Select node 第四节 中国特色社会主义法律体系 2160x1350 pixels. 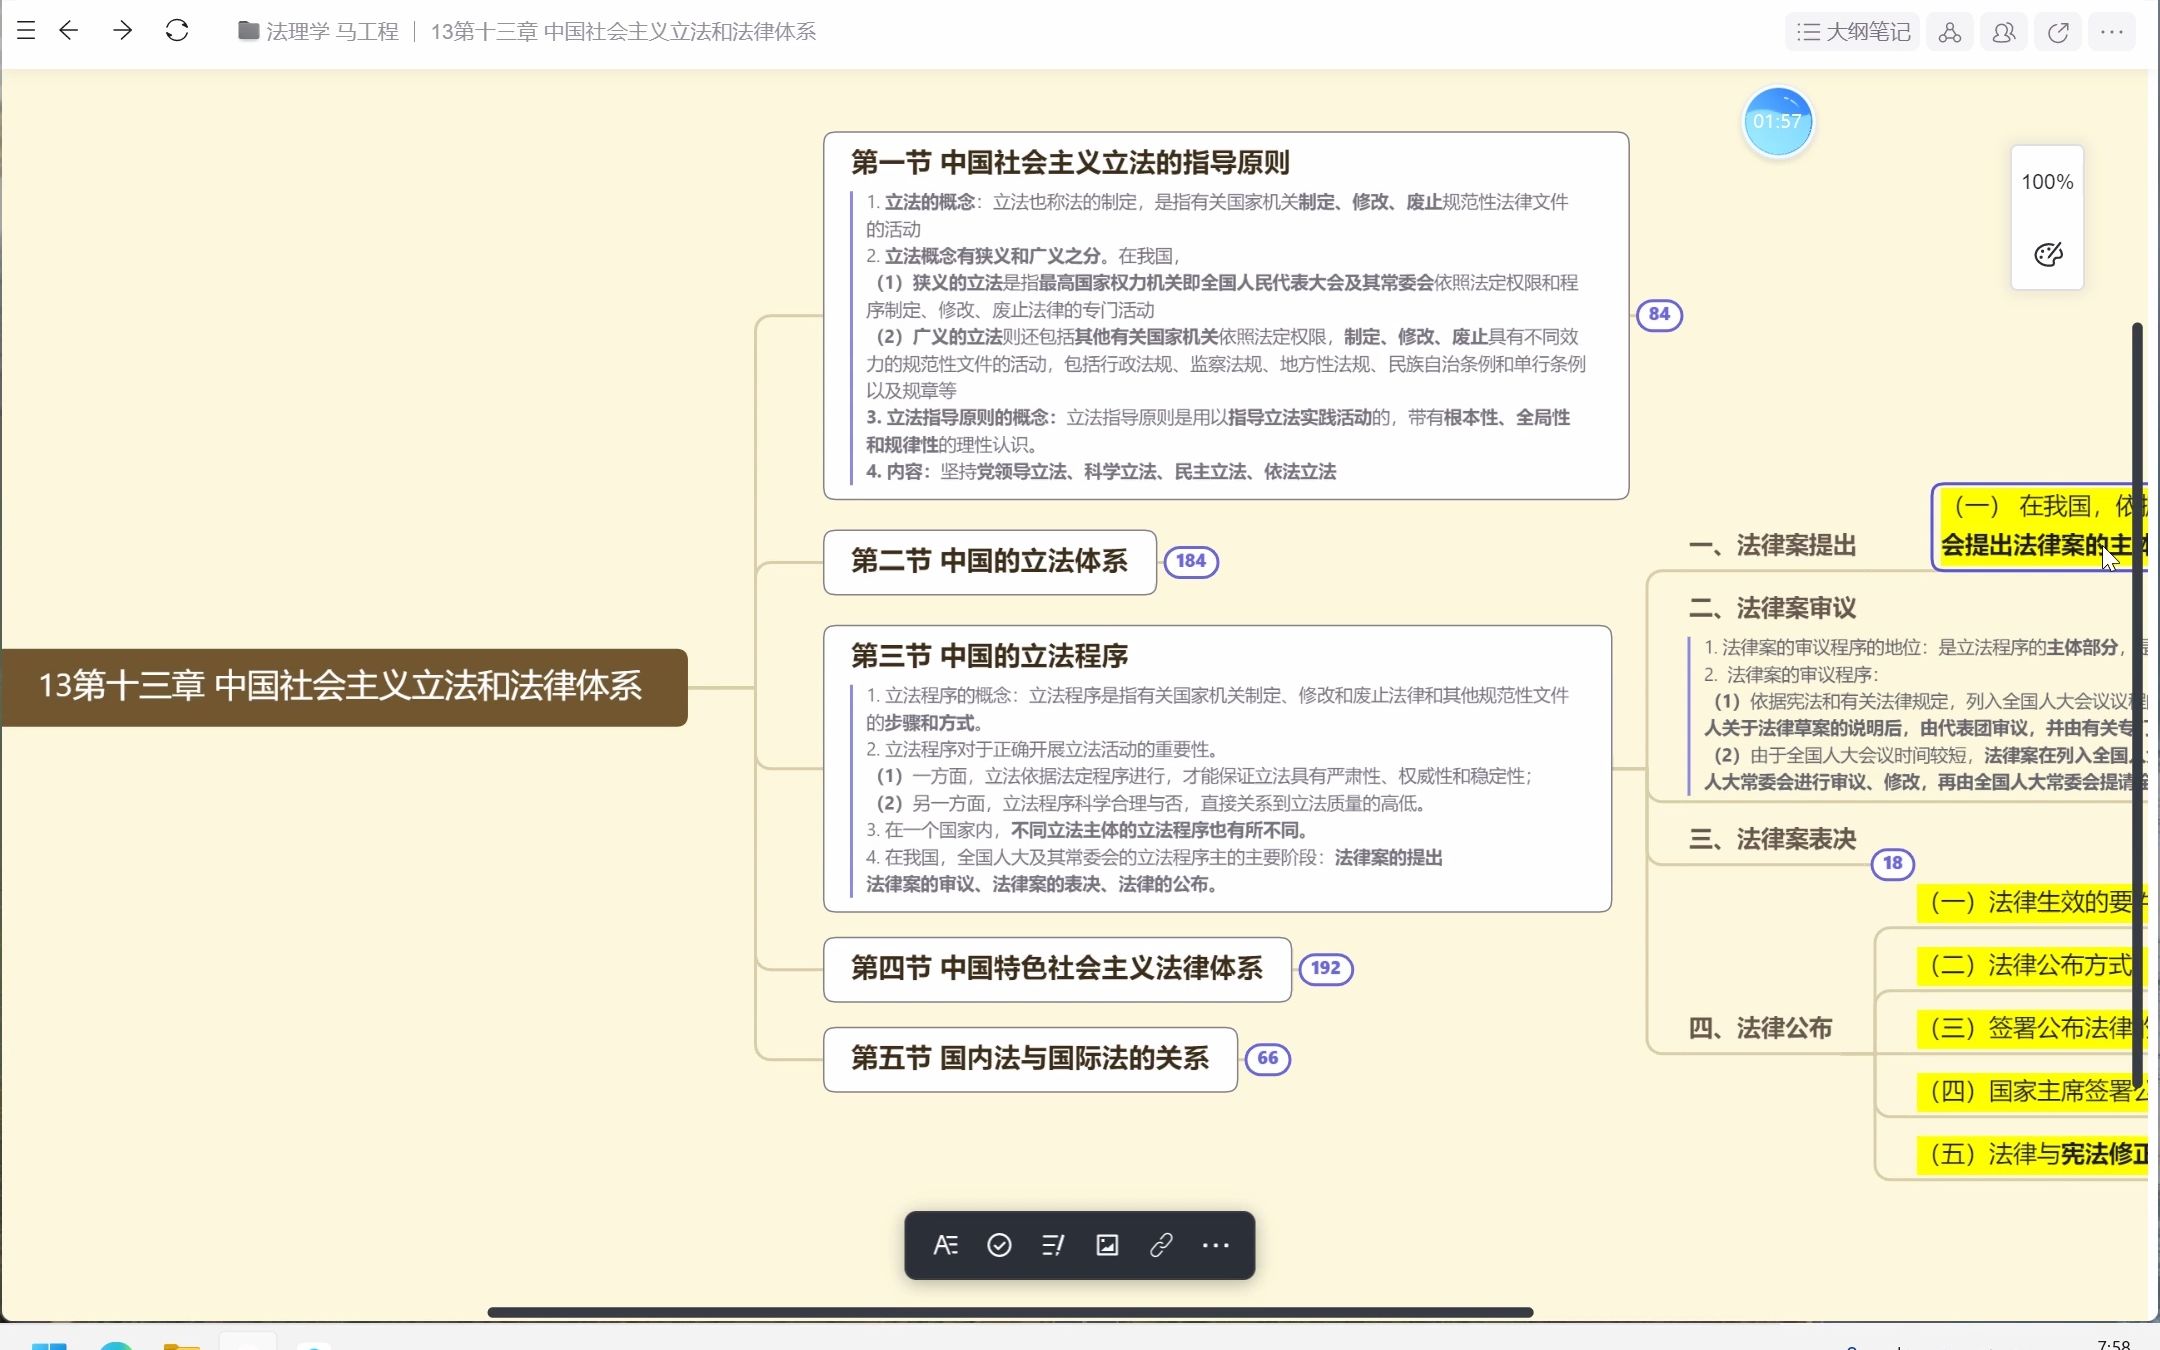pos(1057,969)
